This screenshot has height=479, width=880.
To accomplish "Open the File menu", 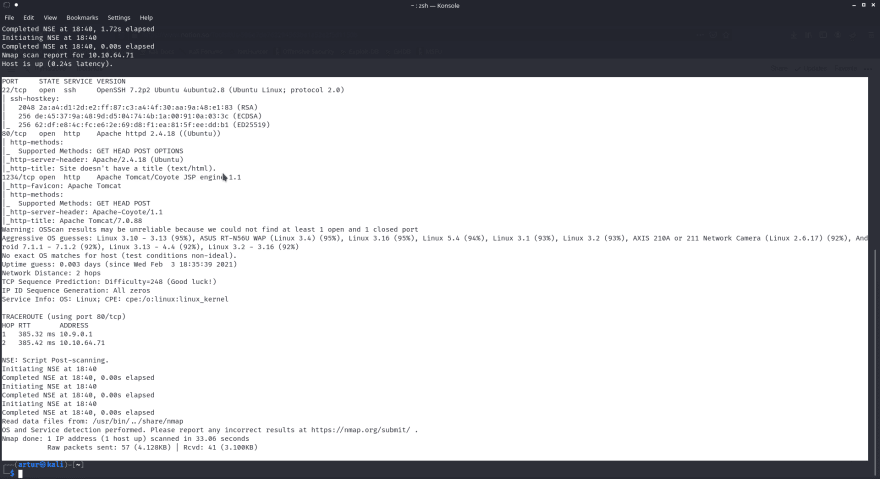I will coord(9,17).
